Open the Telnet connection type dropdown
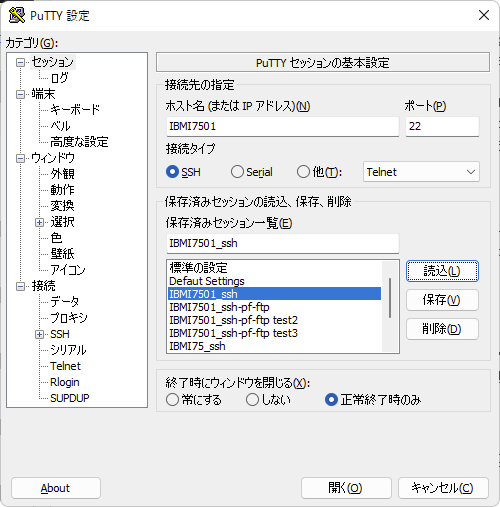 point(421,172)
